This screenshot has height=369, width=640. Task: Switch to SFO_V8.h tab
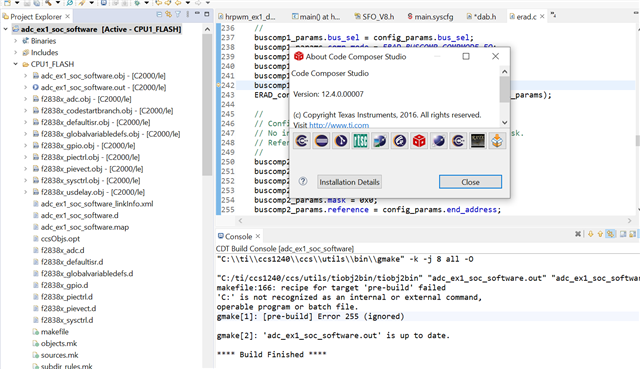click(x=374, y=17)
